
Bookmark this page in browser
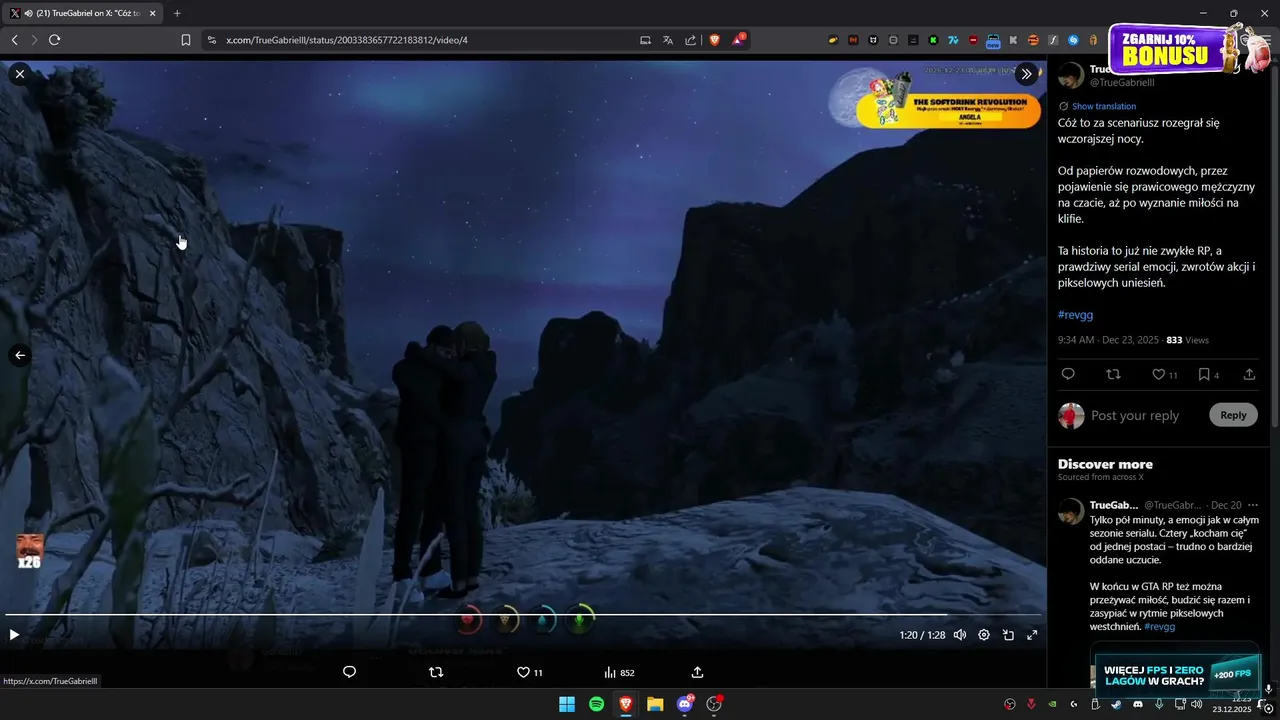tap(185, 40)
